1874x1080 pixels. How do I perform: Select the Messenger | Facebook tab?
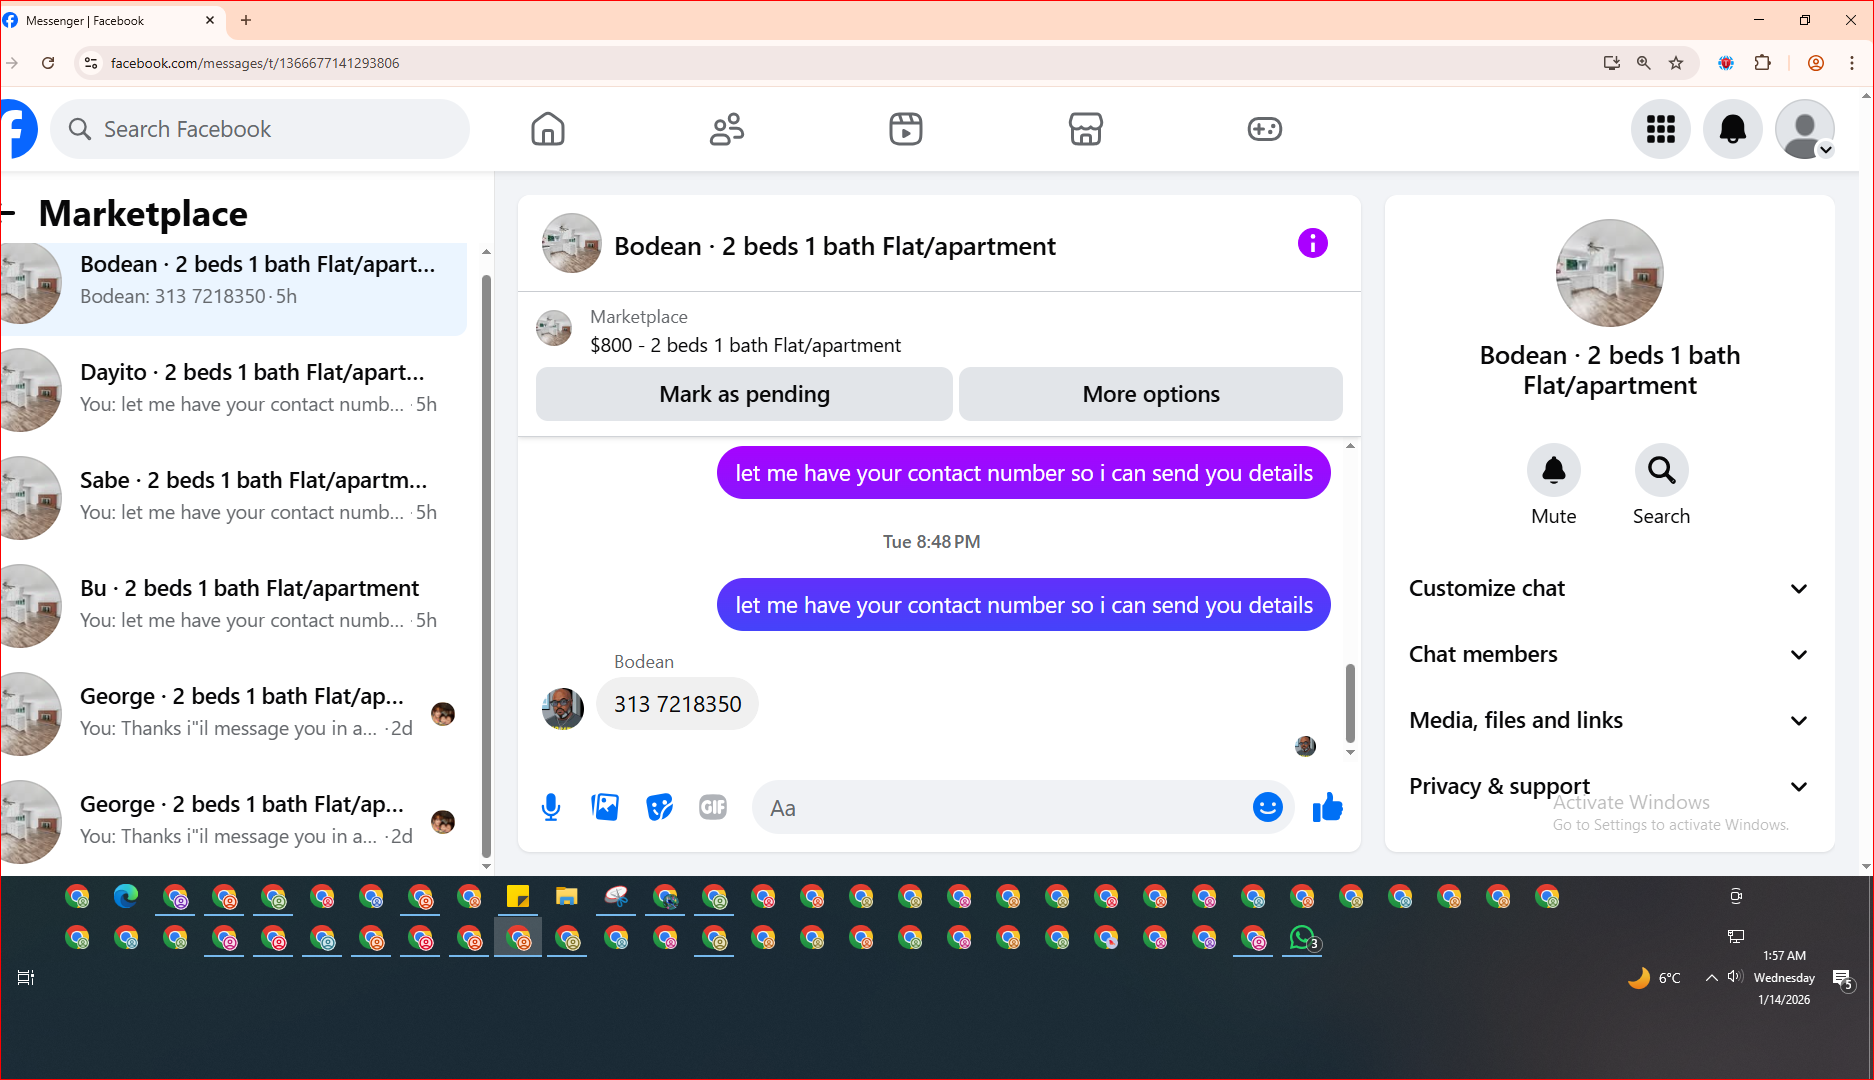[x=110, y=20]
